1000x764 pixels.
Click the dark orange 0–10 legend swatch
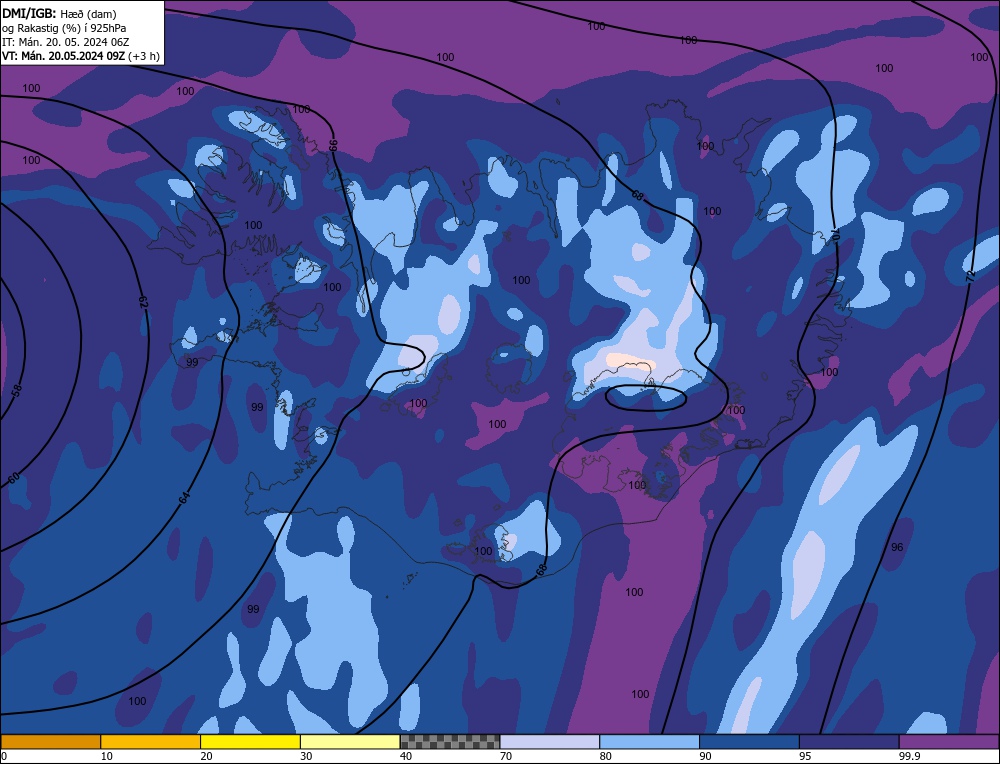(x=50, y=741)
